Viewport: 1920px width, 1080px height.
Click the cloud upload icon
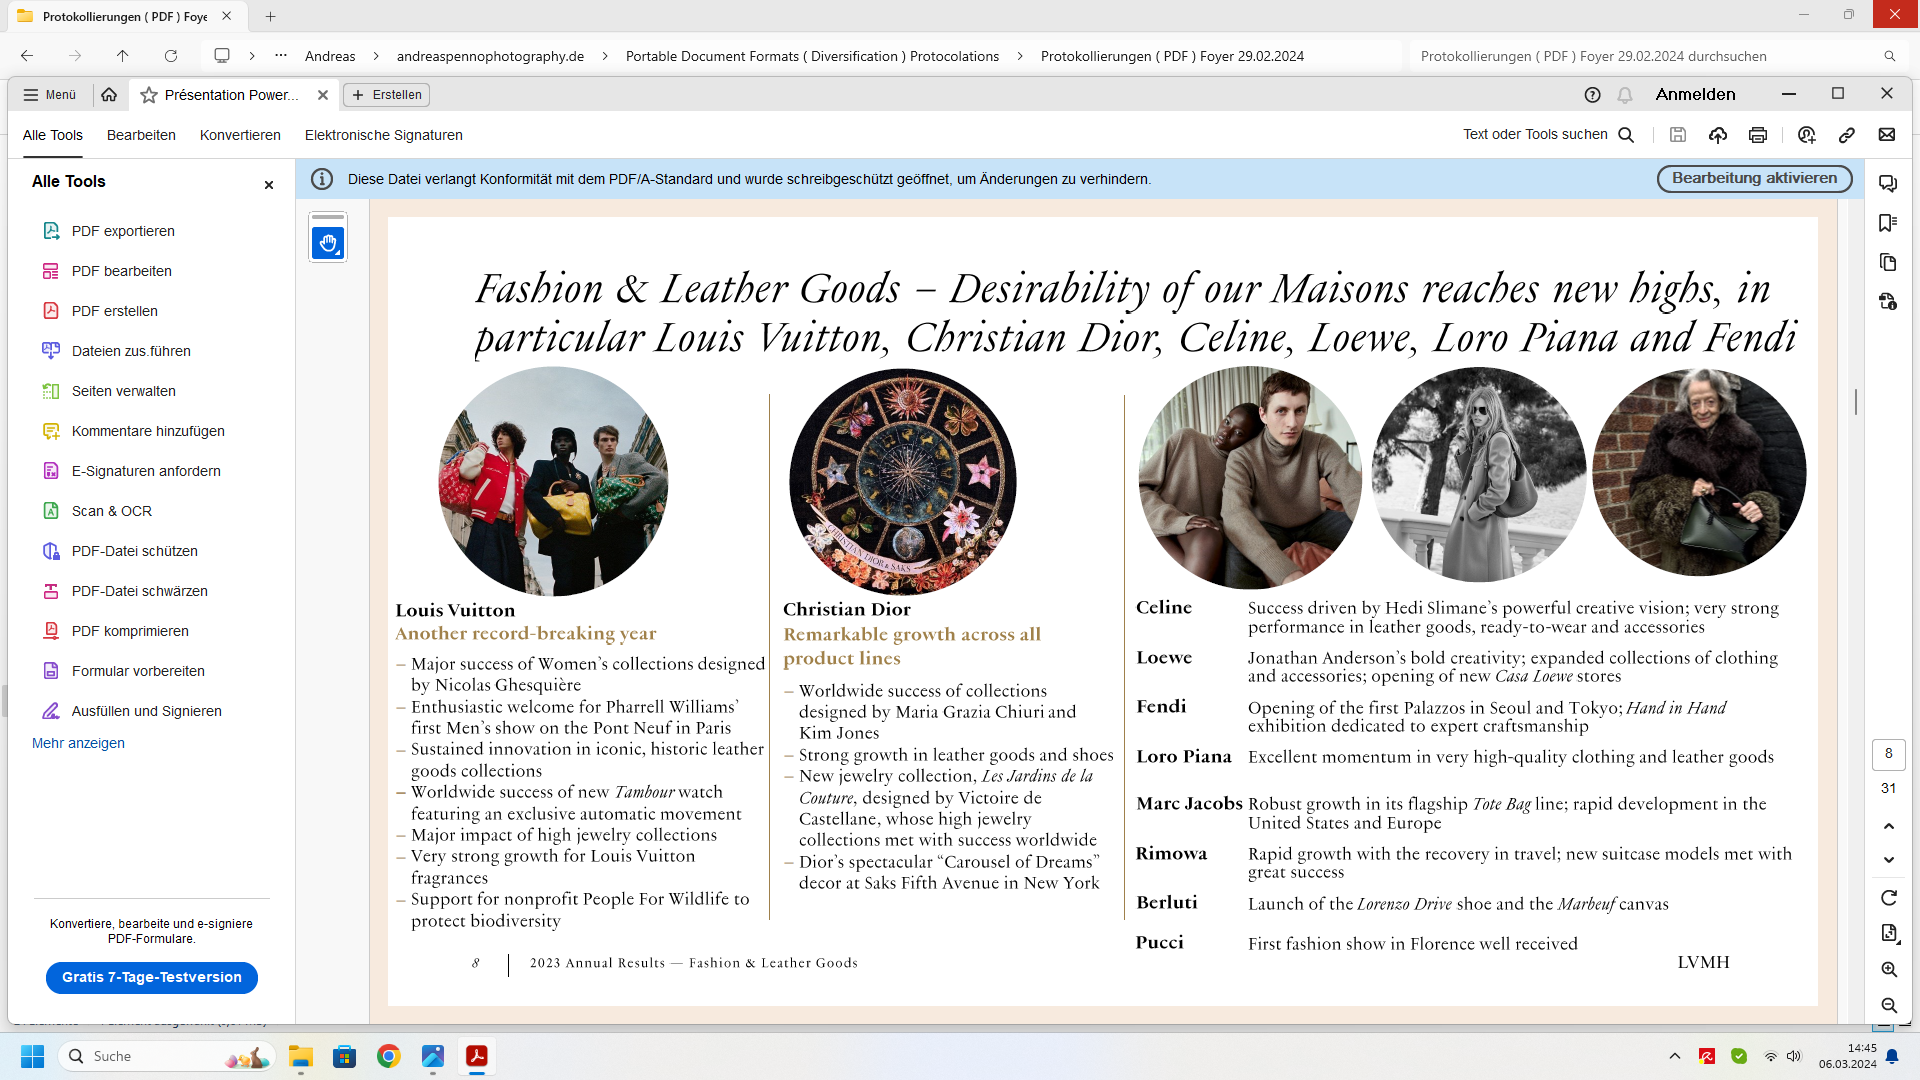[x=1718, y=135]
